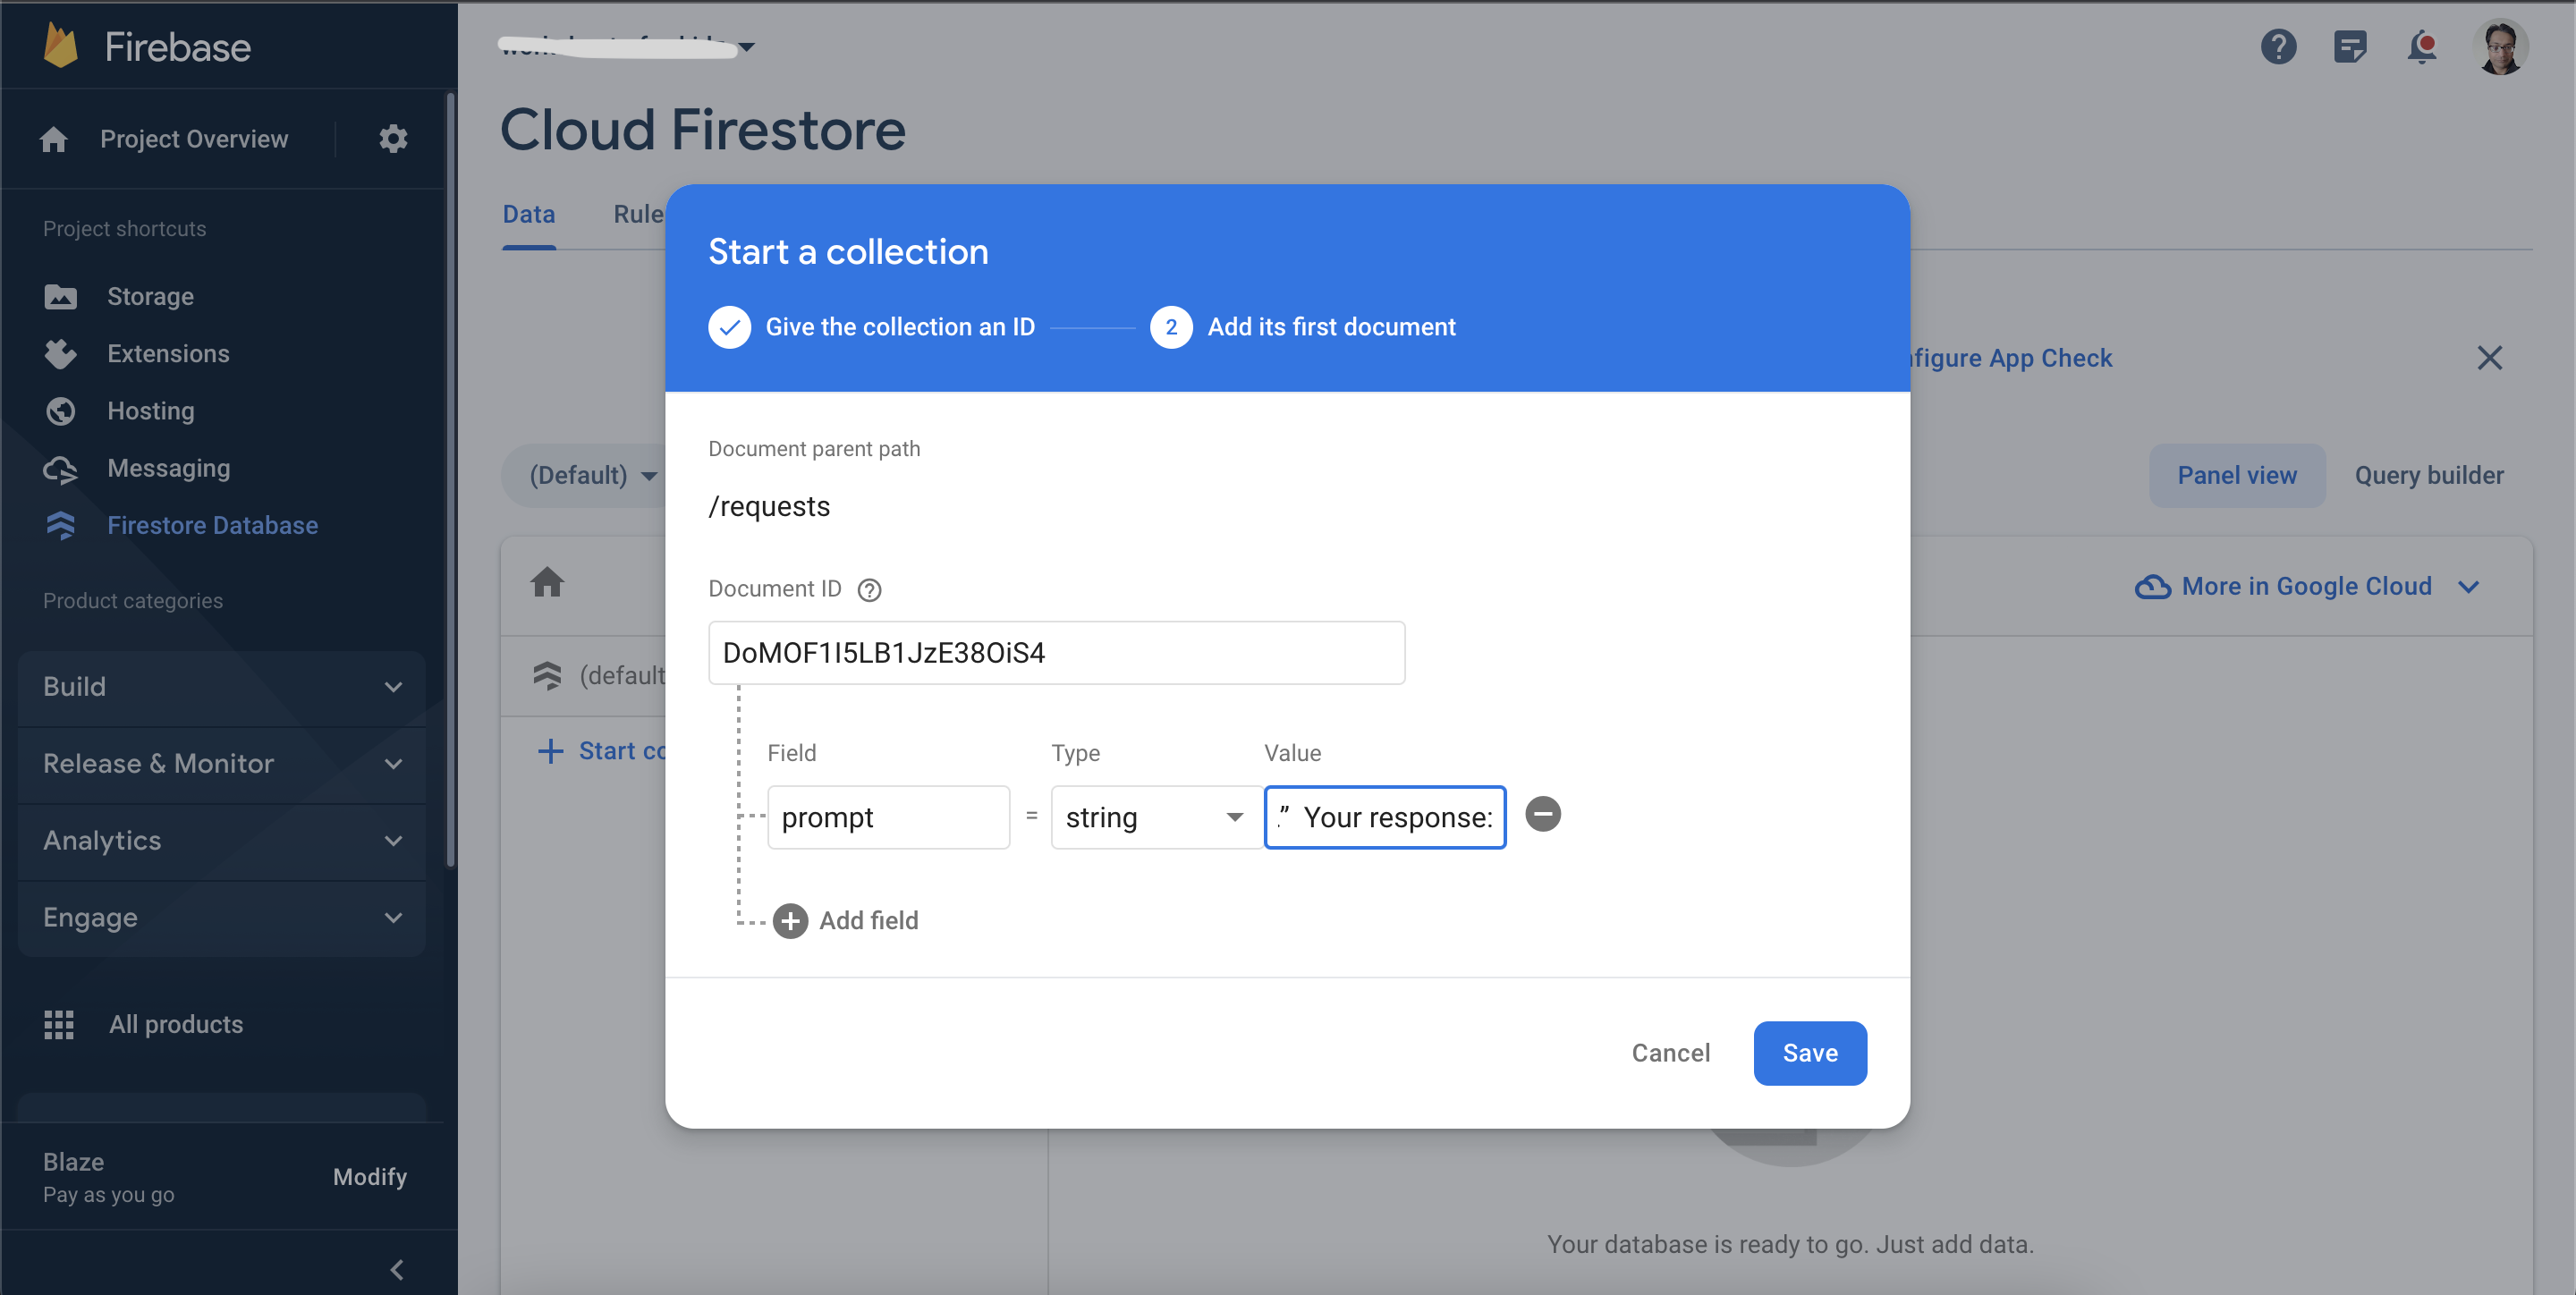Select Query builder
The height and width of the screenshot is (1295, 2576).
point(2429,475)
